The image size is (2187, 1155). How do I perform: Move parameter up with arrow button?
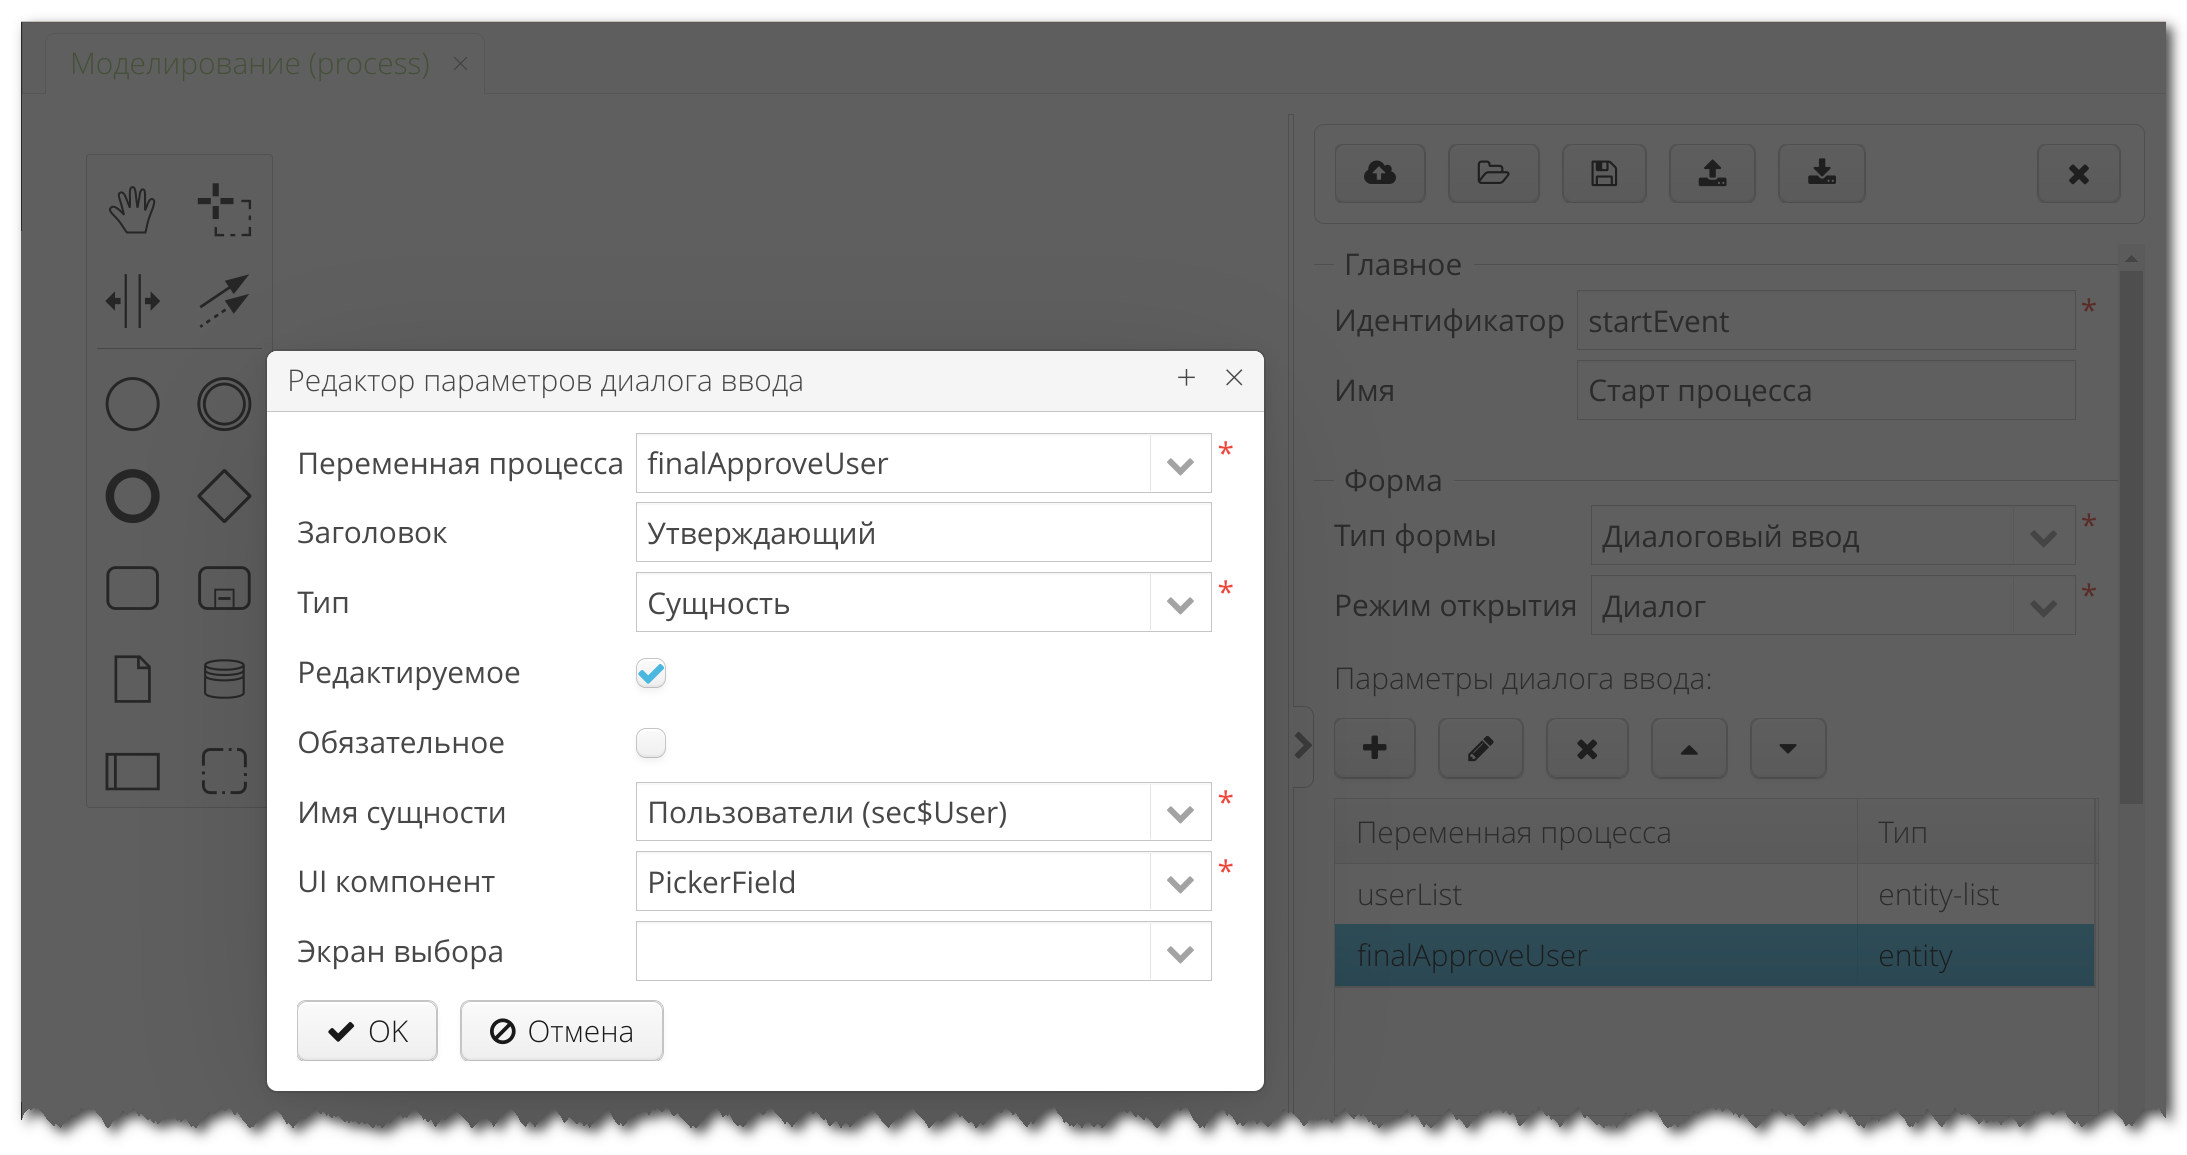tap(1688, 748)
